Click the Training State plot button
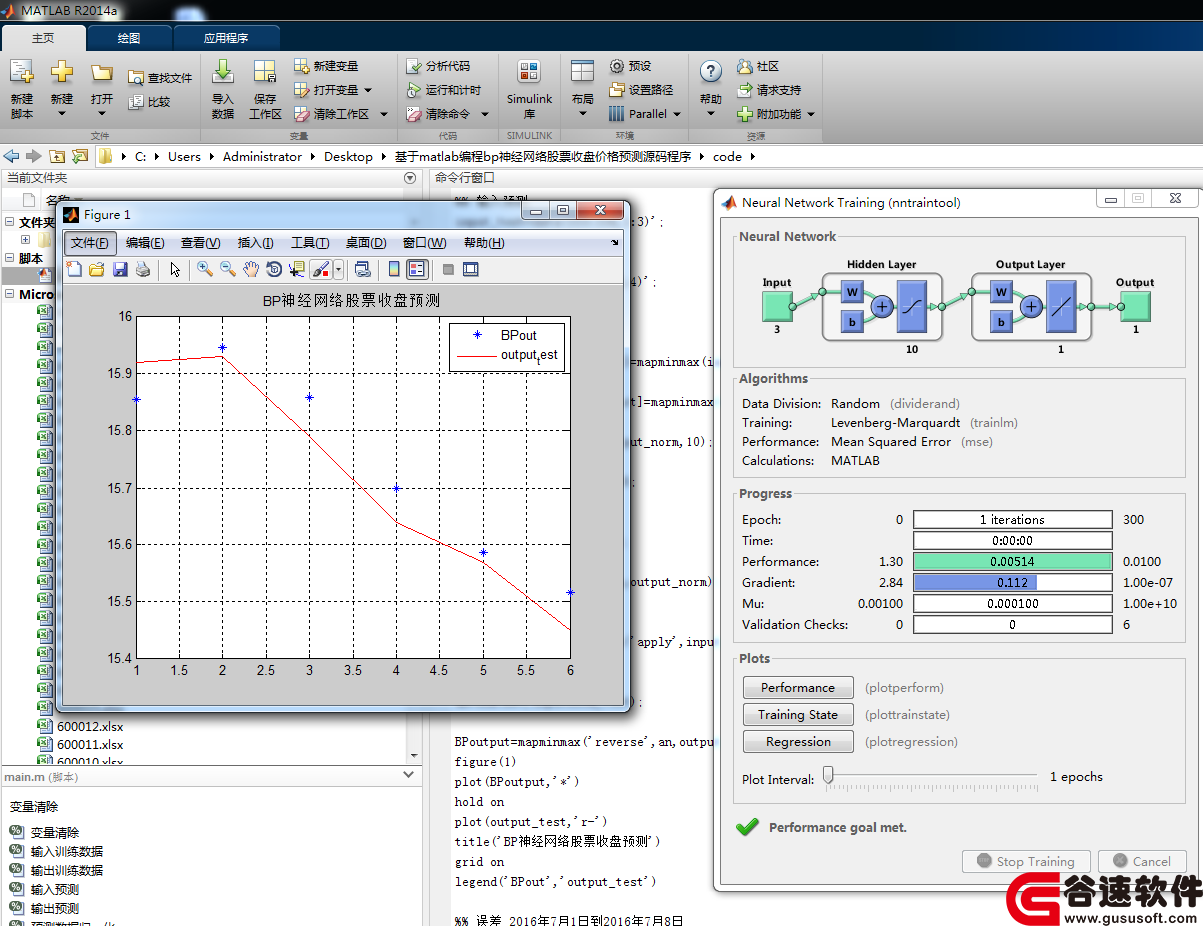 (x=798, y=715)
